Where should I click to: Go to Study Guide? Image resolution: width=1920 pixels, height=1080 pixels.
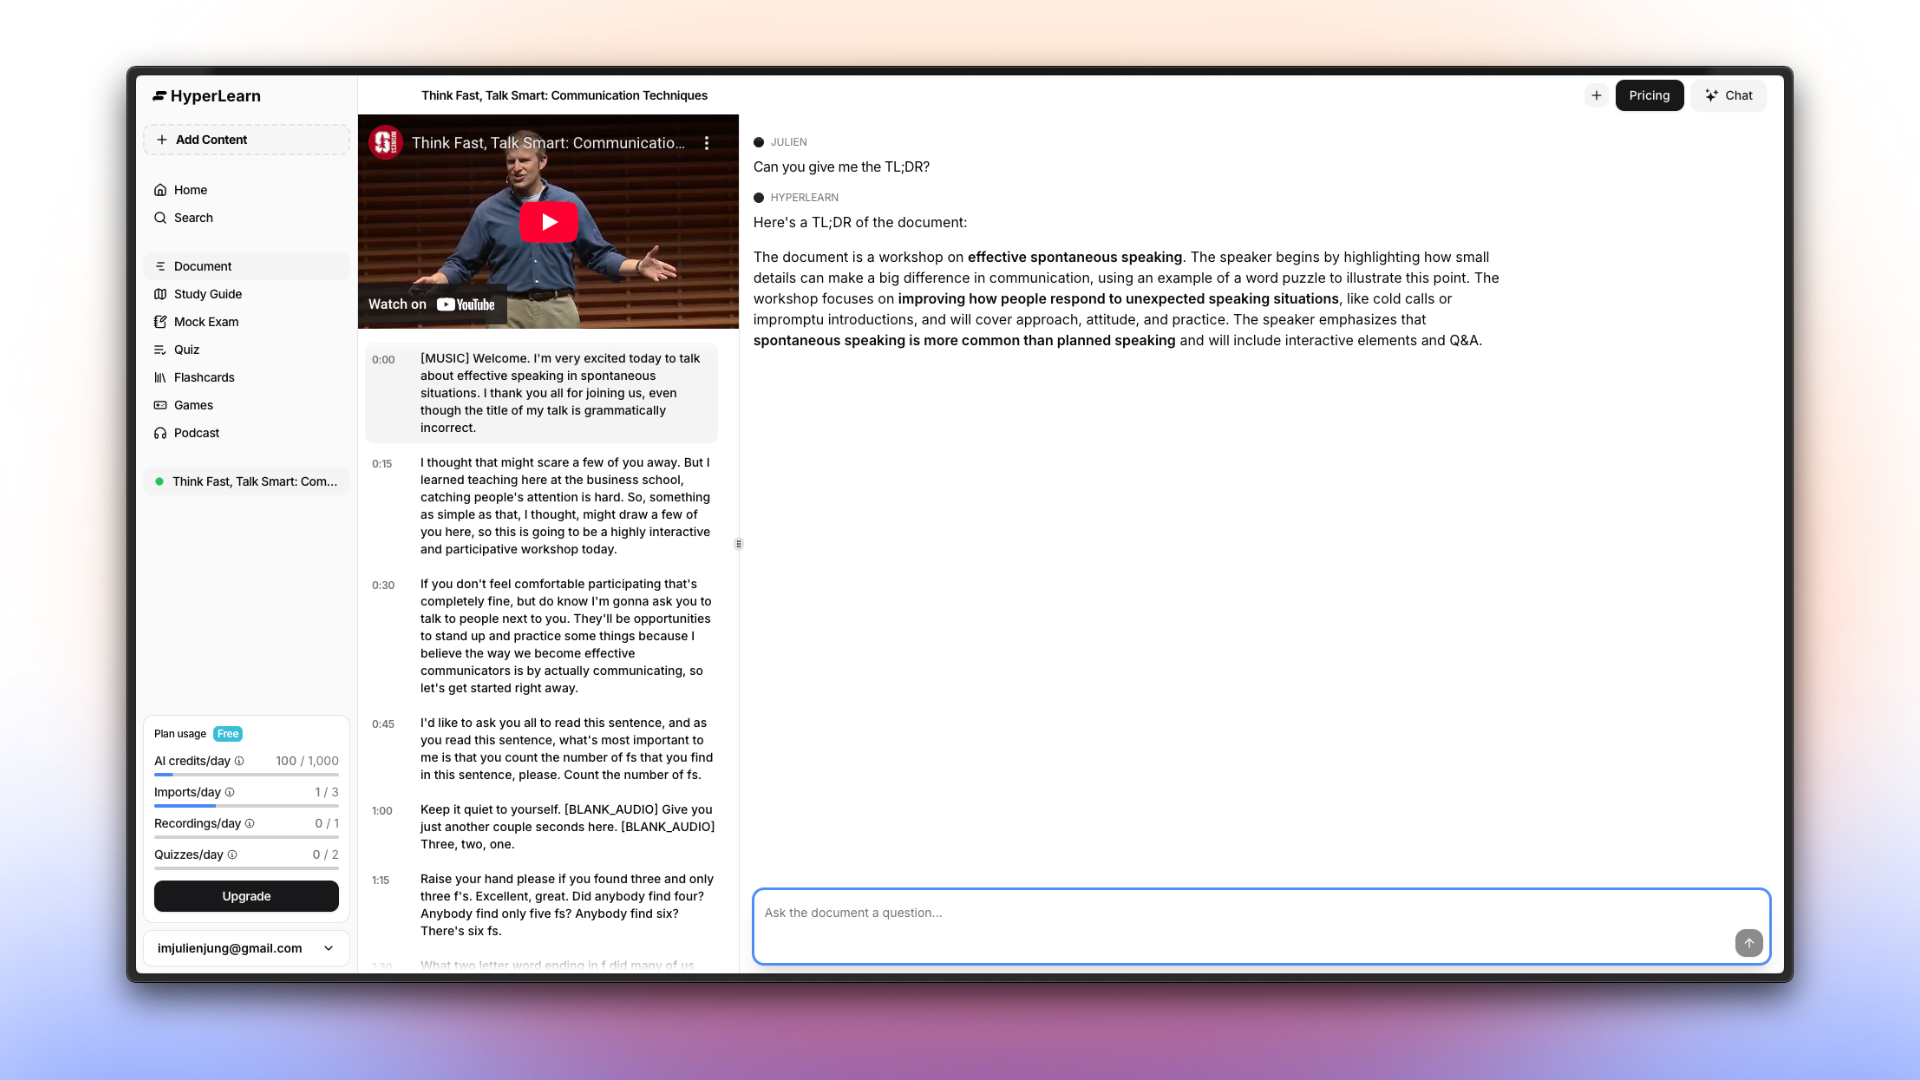click(x=207, y=294)
